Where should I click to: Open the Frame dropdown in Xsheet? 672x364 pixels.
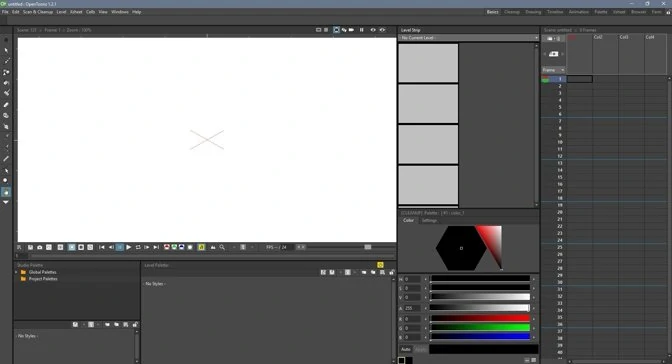pyautogui.click(x=553, y=70)
